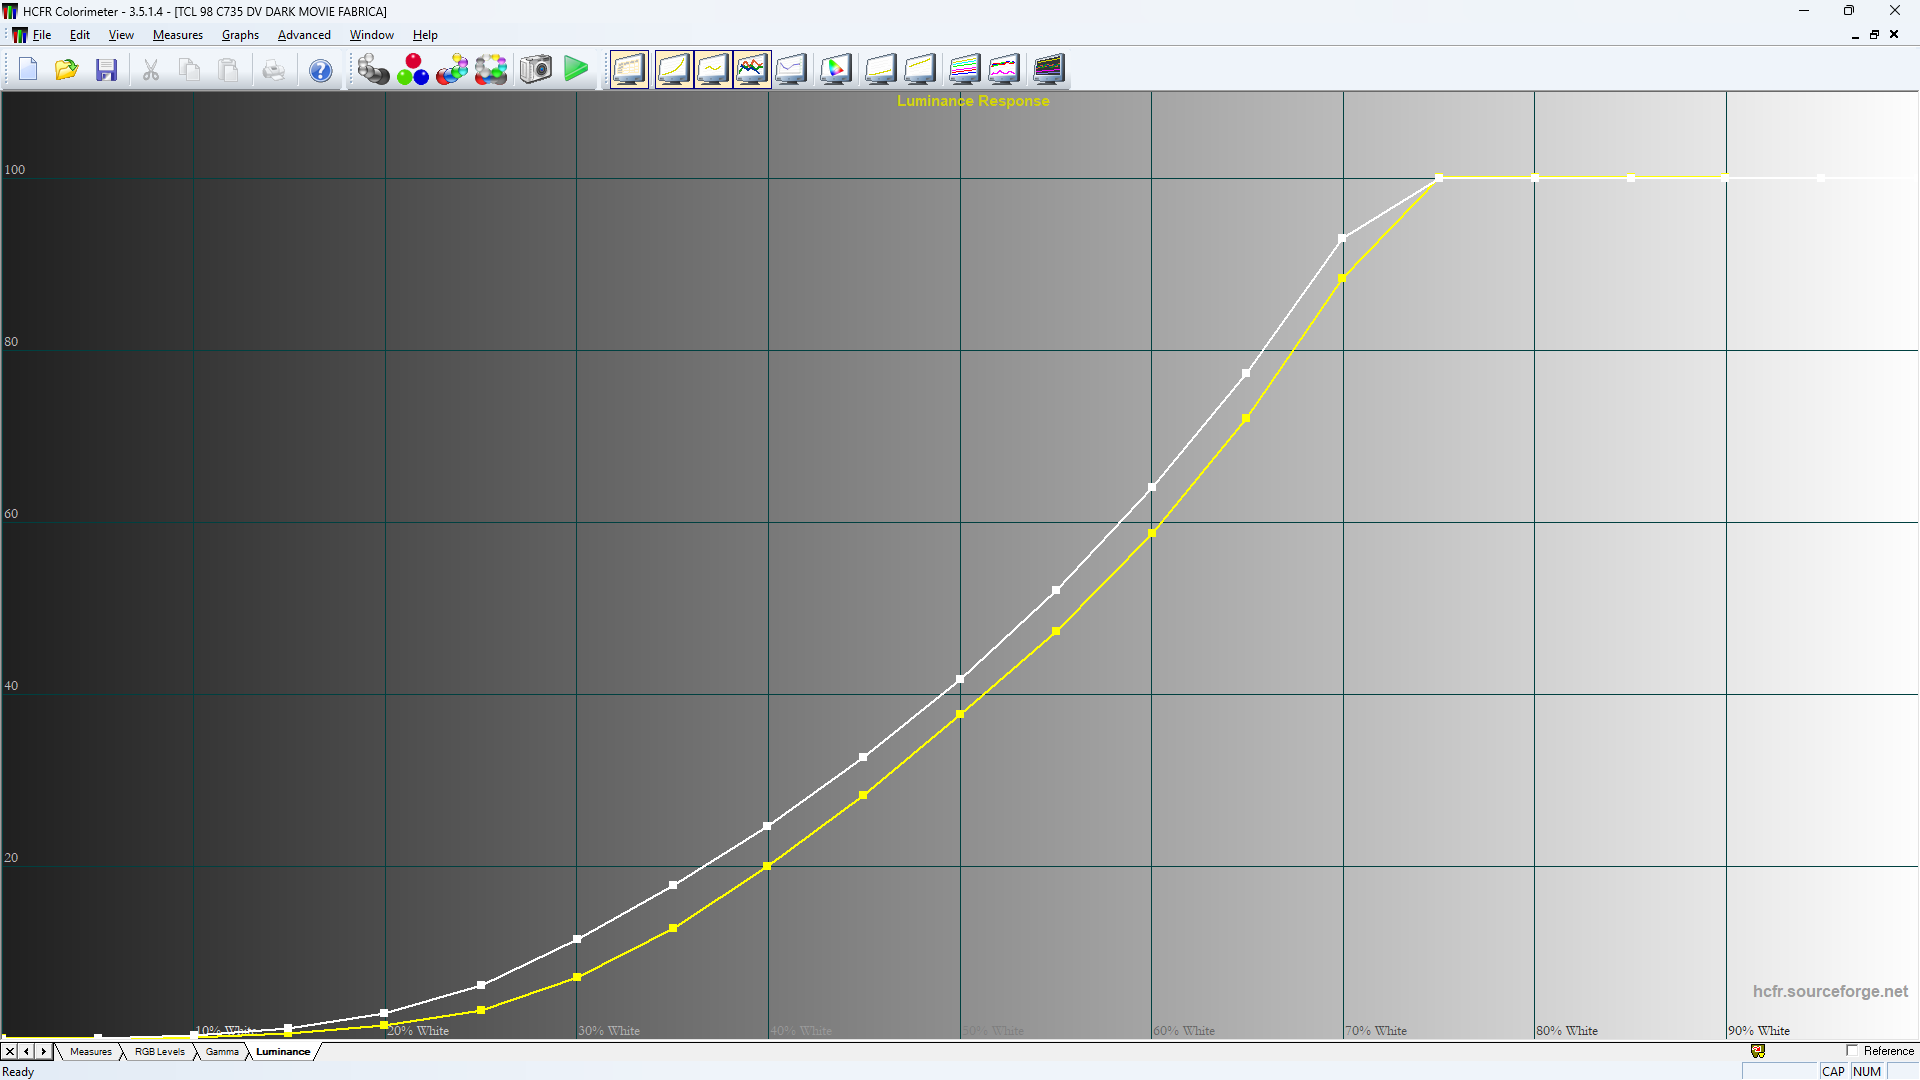Open the CIE diagram view icon
The width and height of the screenshot is (1920, 1080).
[x=835, y=70]
